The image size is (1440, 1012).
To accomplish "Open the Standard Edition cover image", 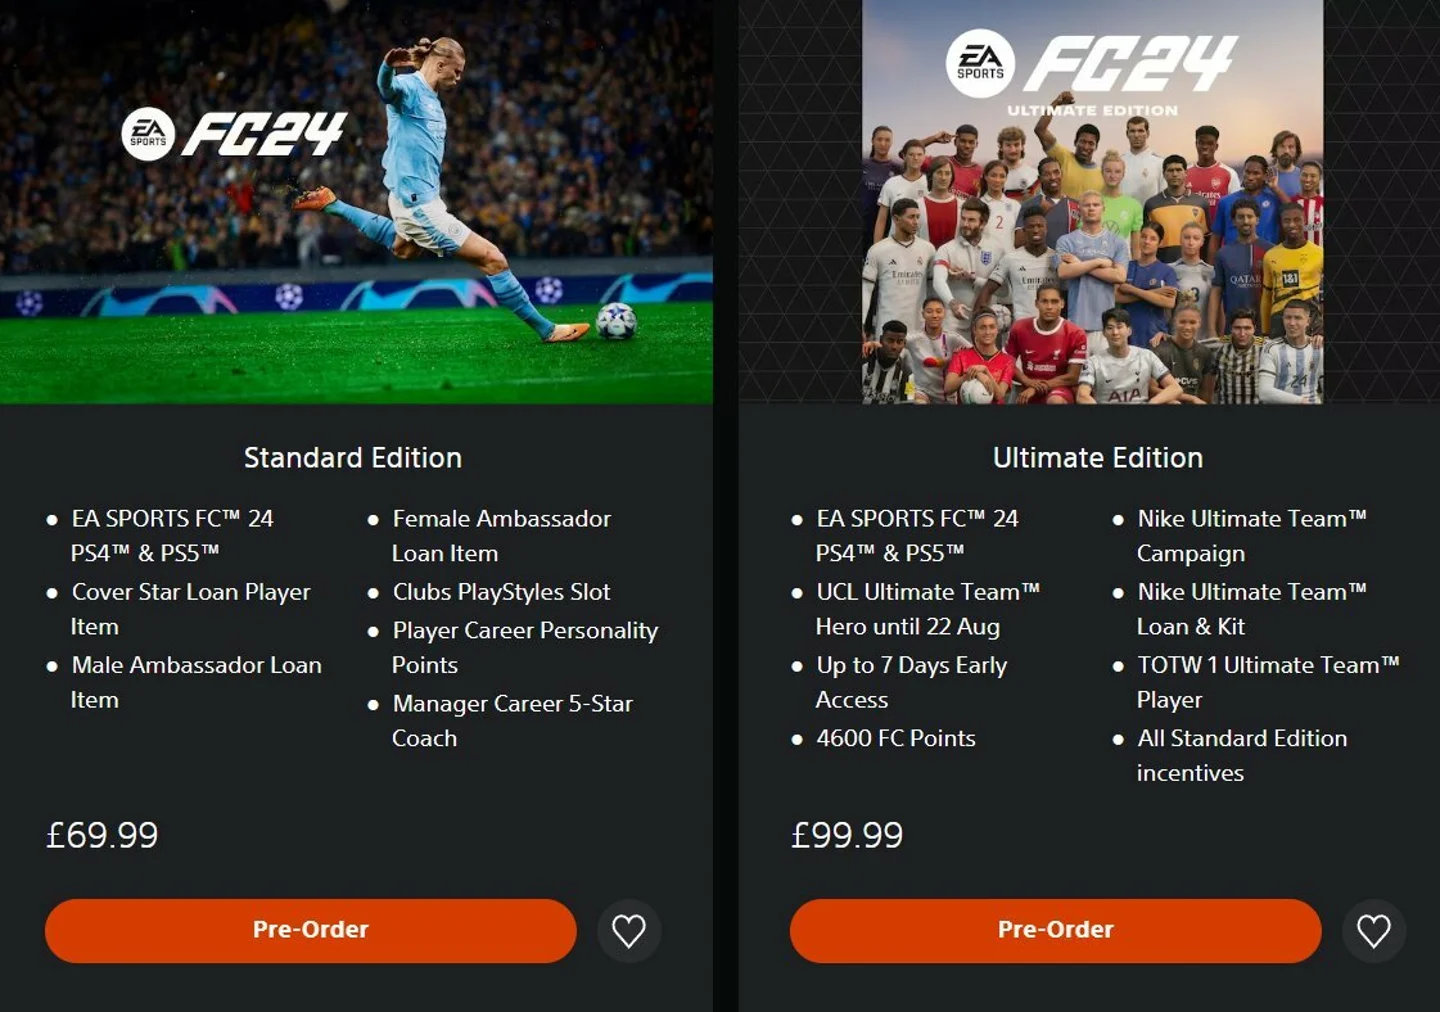I will [356, 202].
